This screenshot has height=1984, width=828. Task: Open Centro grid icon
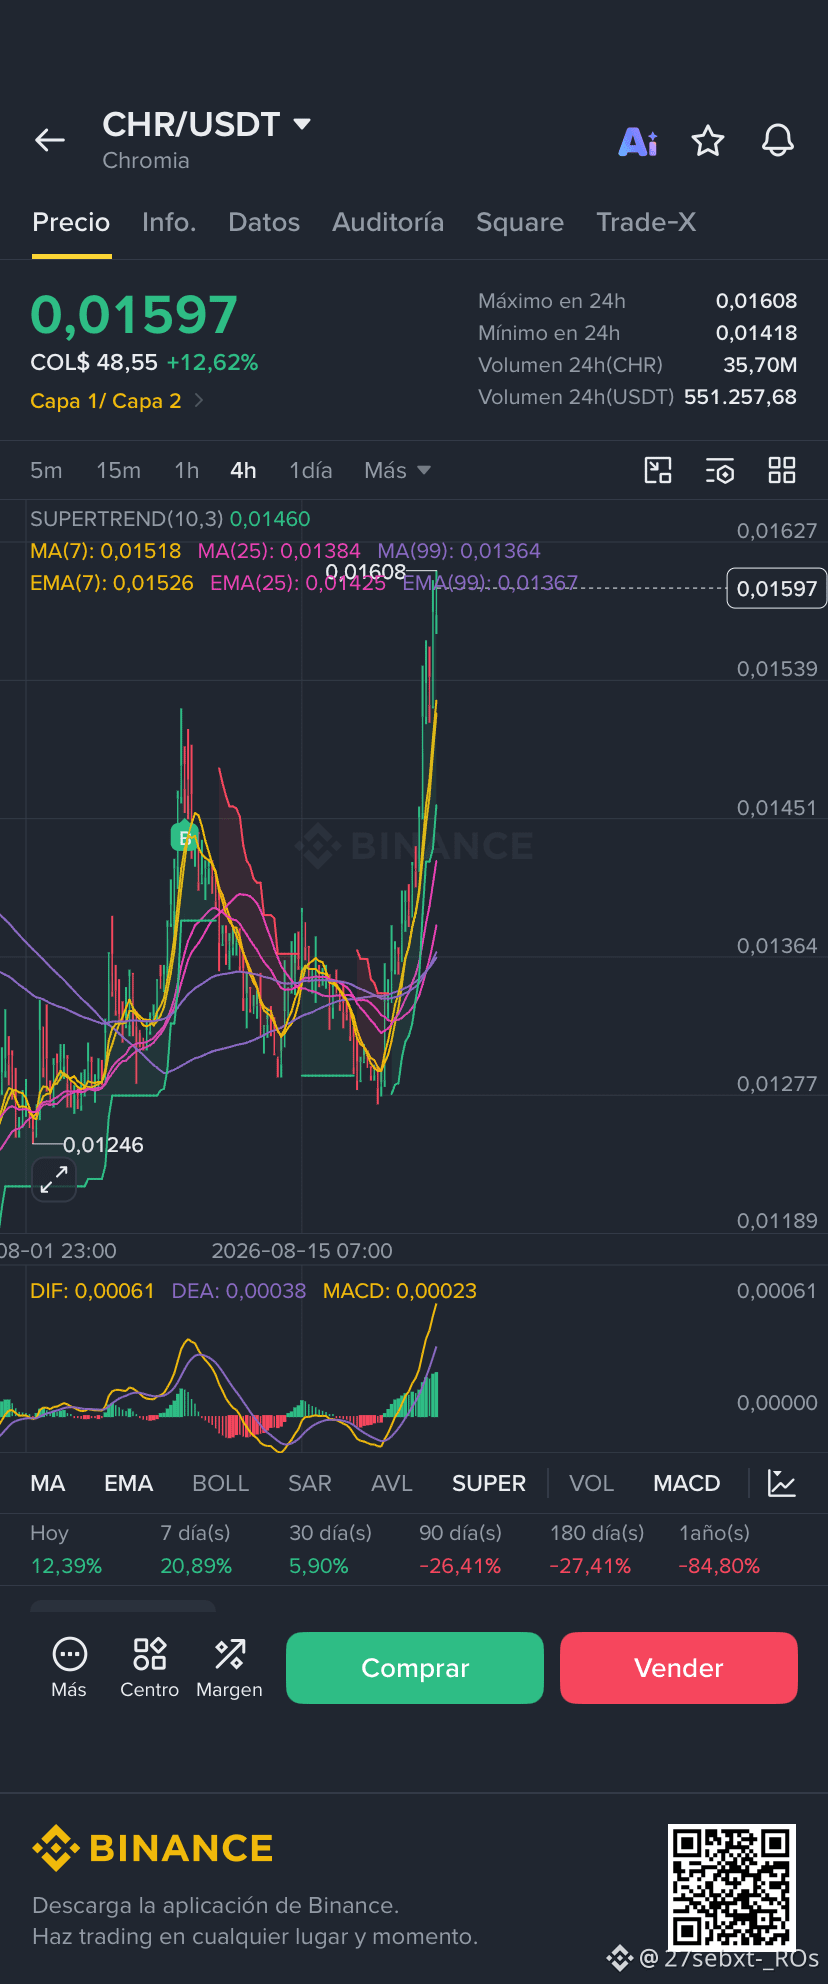[x=149, y=1668]
